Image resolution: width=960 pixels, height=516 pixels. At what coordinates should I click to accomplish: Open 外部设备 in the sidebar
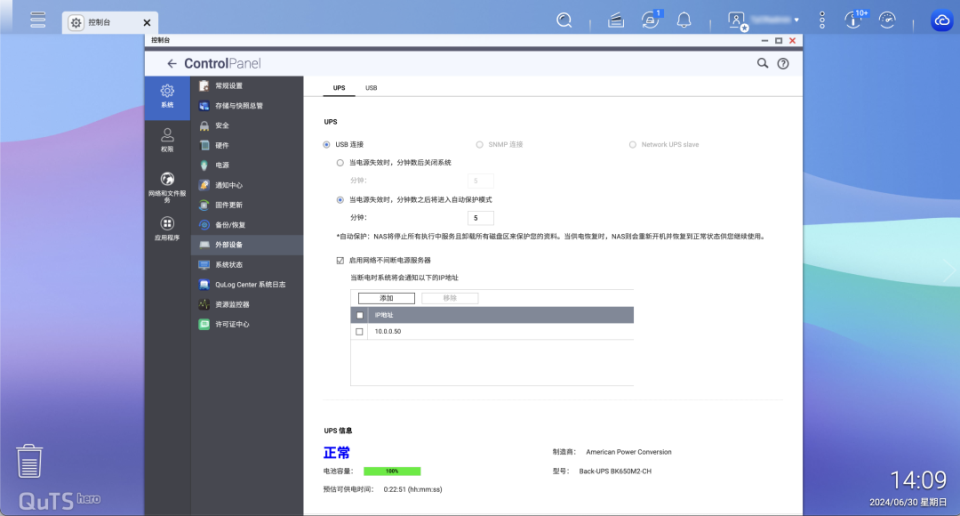point(247,245)
